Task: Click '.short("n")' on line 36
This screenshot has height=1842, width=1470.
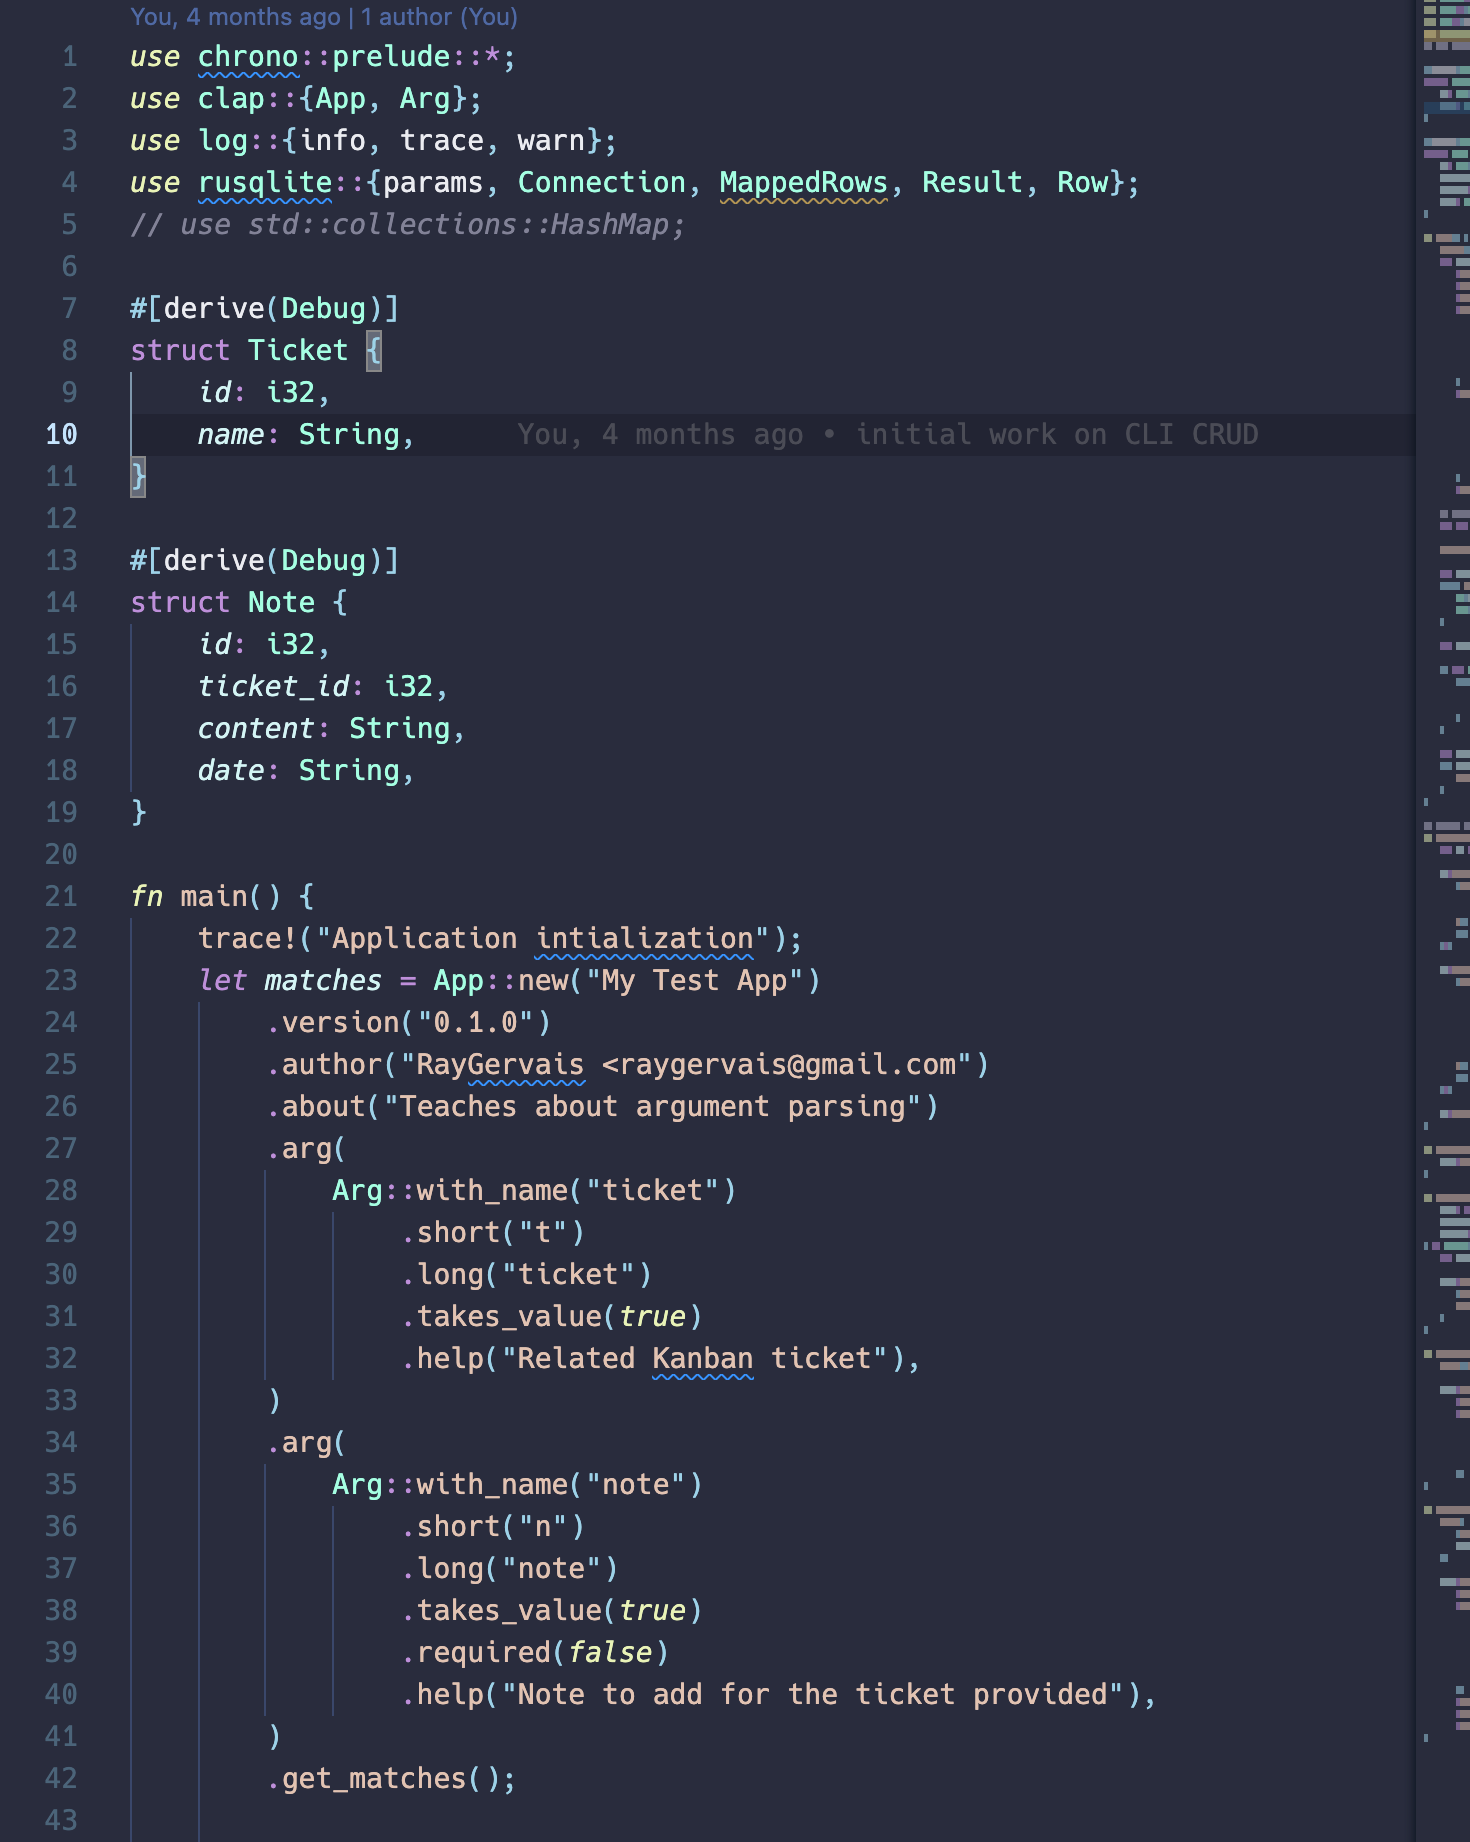Action: [492, 1527]
